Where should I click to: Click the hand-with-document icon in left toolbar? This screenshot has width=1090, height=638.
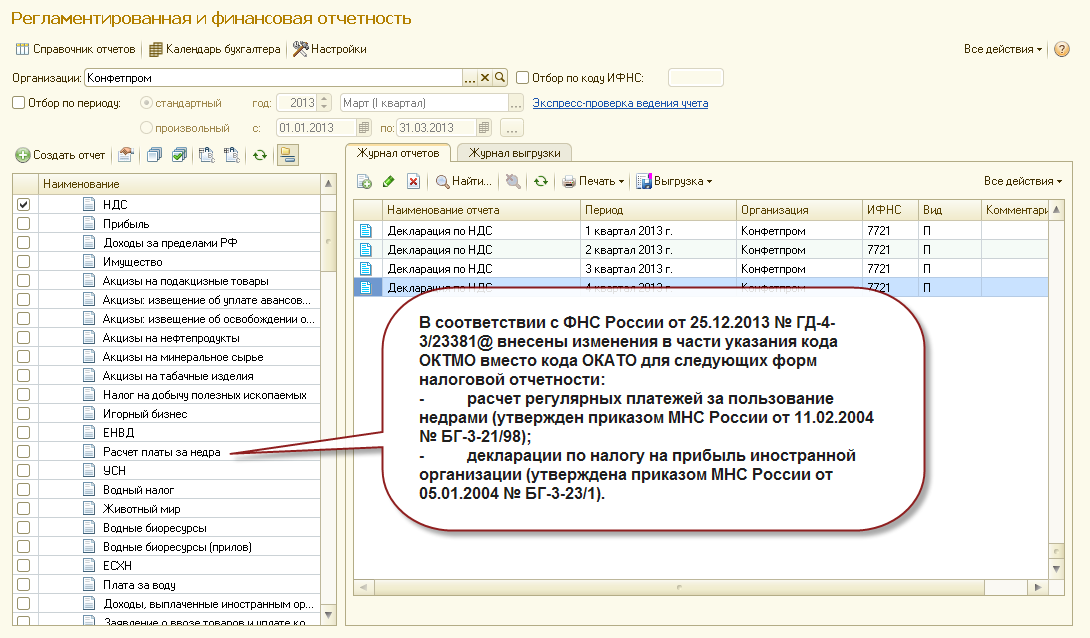126,155
